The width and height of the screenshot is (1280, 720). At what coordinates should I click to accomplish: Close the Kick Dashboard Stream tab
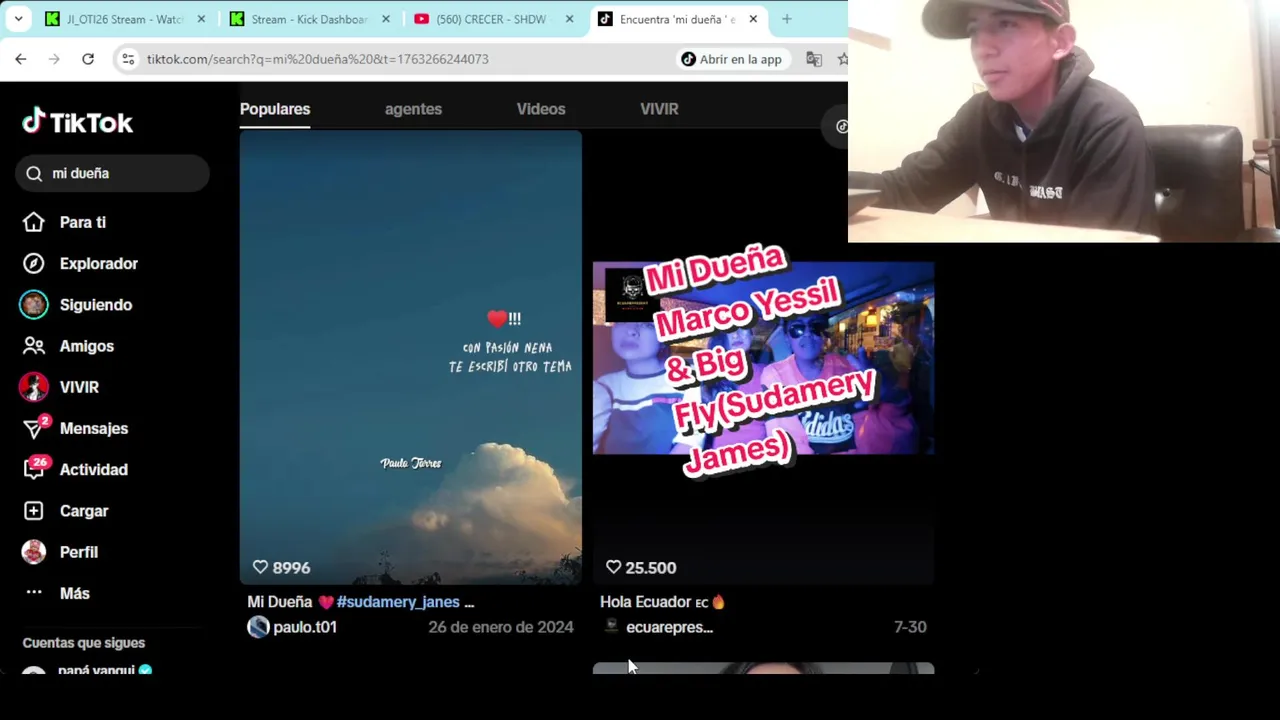386,19
